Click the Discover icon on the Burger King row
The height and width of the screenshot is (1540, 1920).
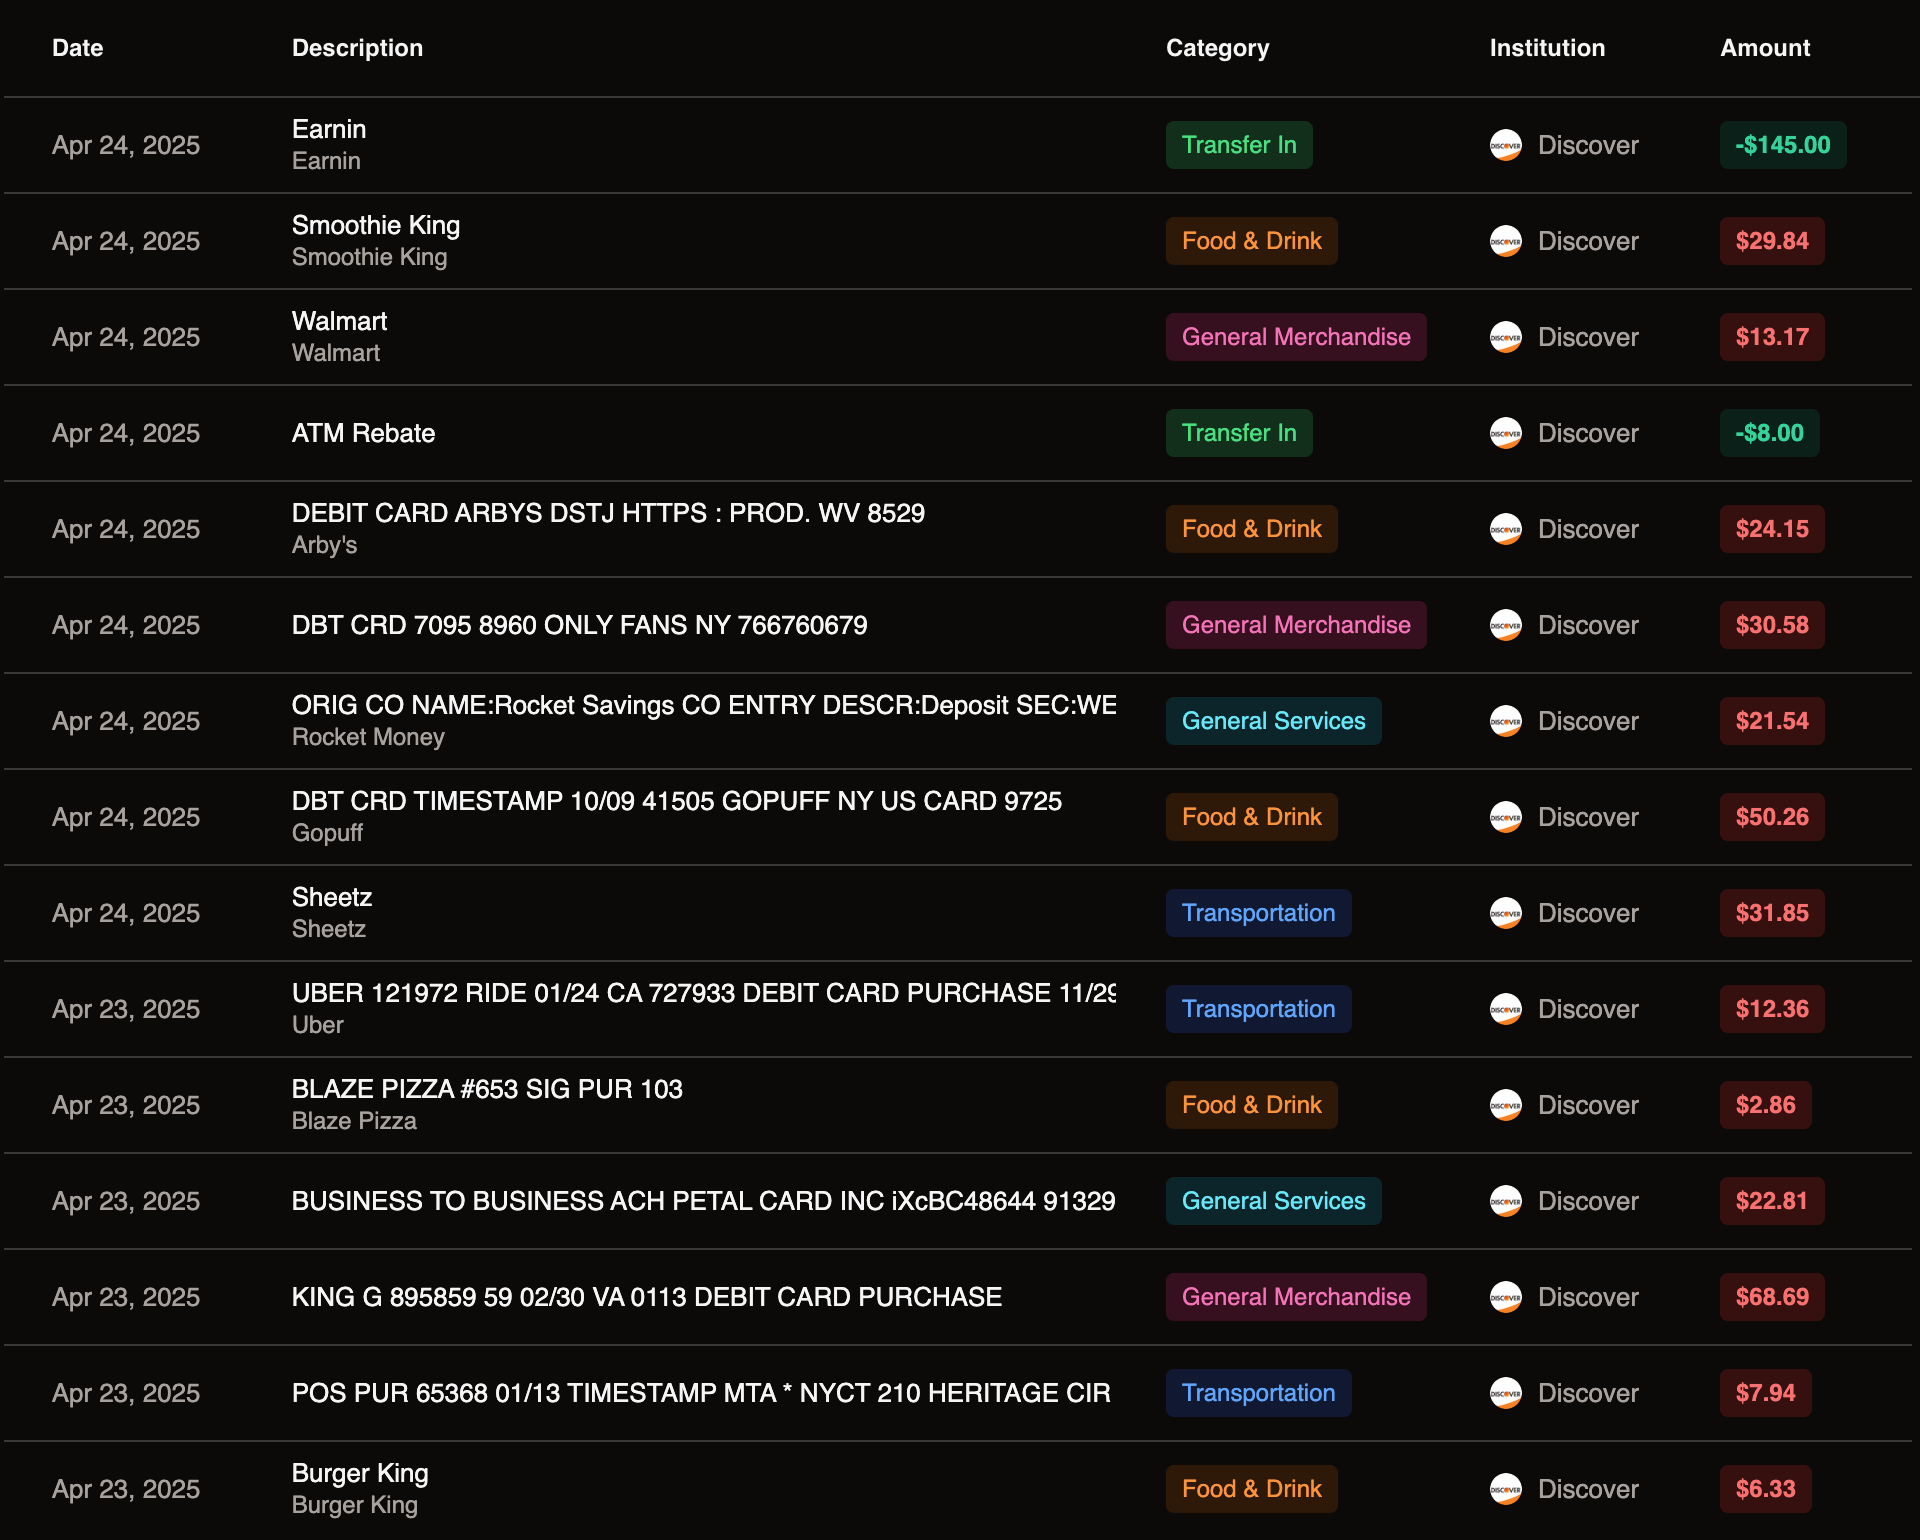pyautogui.click(x=1506, y=1488)
